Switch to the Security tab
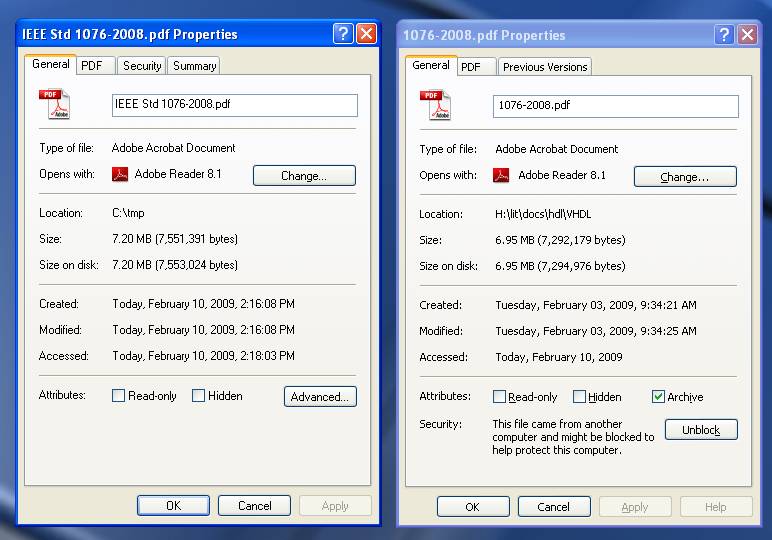772x540 pixels. tap(142, 66)
